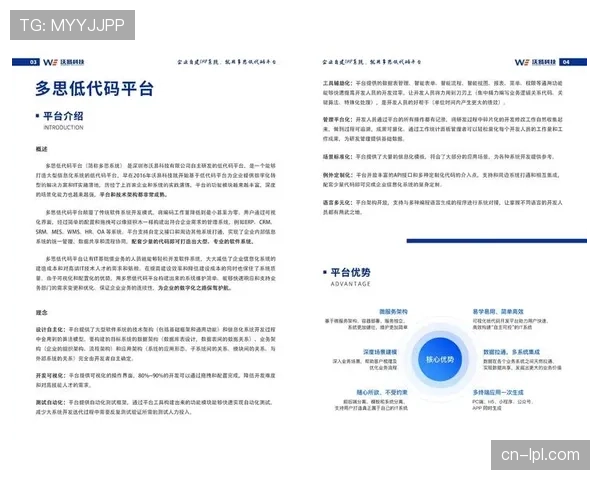Click the 语言多元化 bold label
This screenshot has width=600, height=480.
[338, 202]
